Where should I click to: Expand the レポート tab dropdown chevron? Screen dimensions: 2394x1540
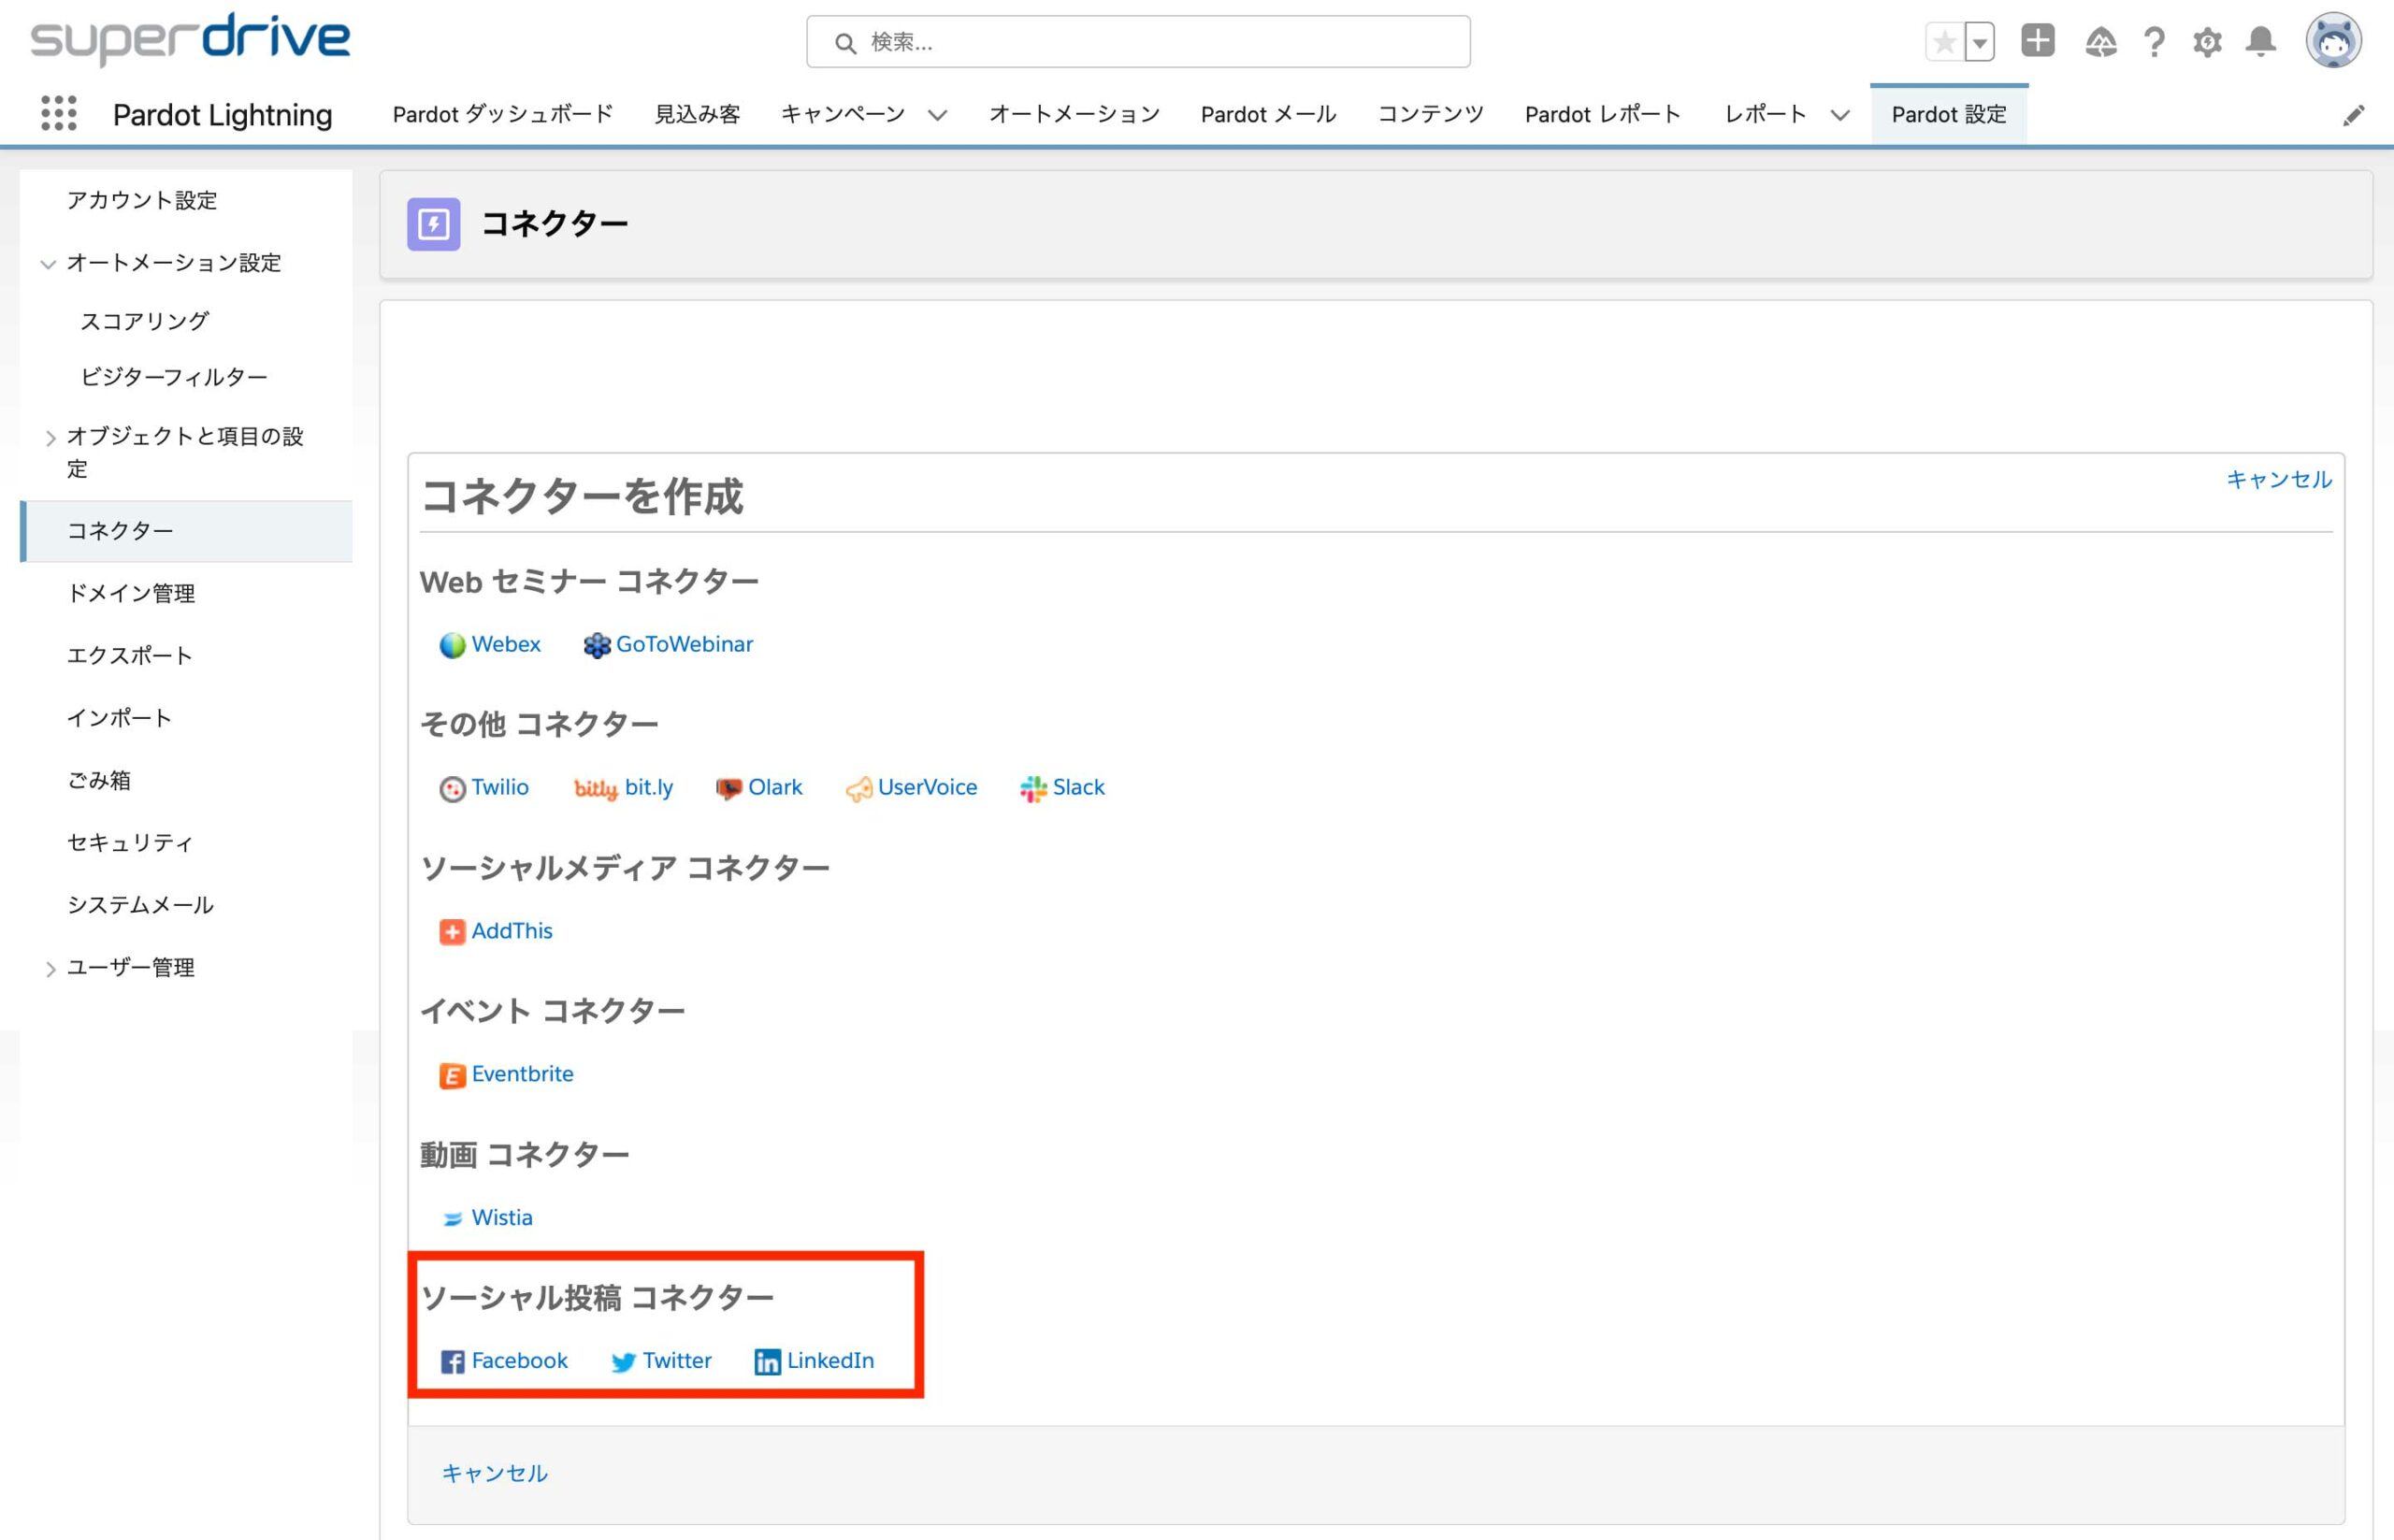pyautogui.click(x=1840, y=115)
